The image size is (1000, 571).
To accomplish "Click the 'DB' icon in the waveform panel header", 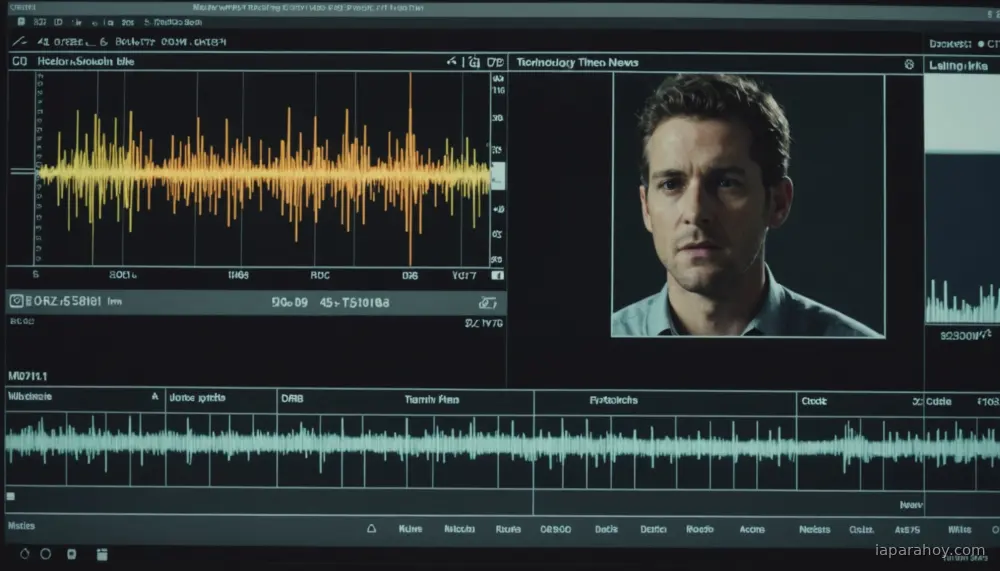I will pyautogui.click(x=495, y=62).
